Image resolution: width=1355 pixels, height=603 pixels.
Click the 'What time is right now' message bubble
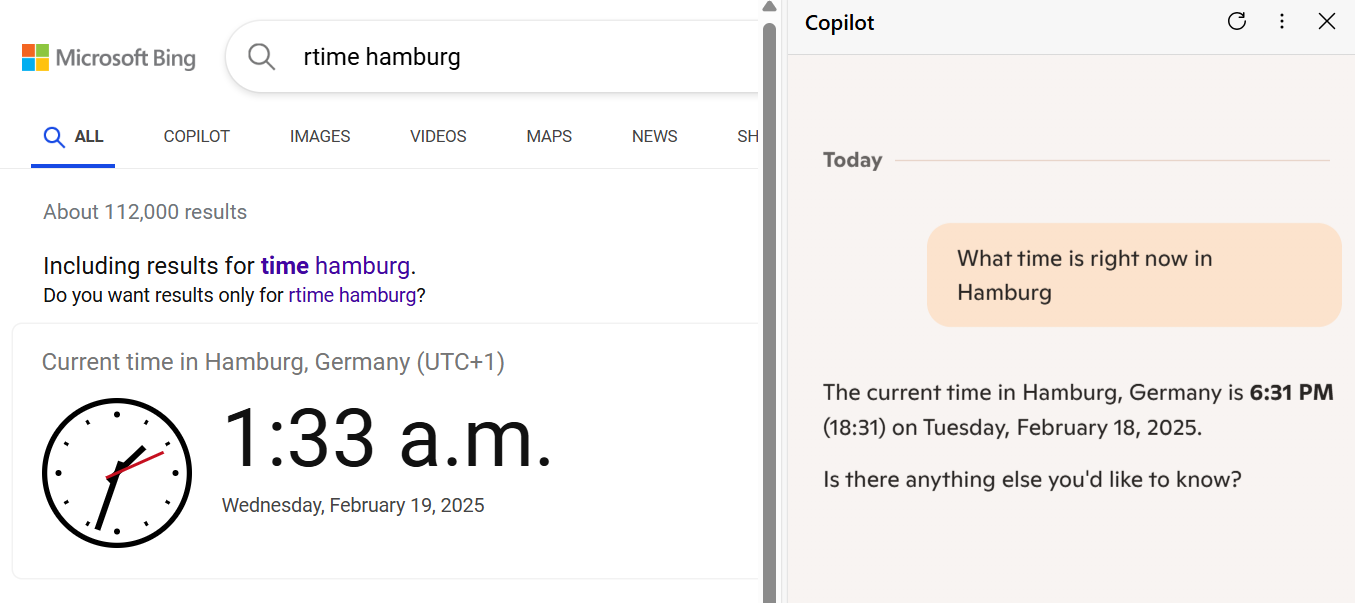(x=1133, y=275)
